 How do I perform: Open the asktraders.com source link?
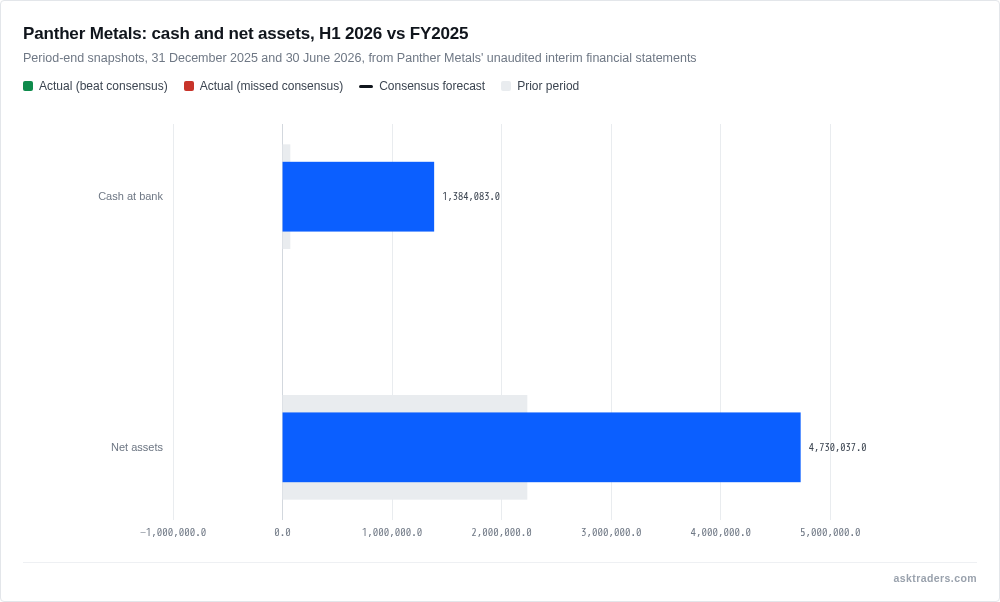(x=934, y=578)
